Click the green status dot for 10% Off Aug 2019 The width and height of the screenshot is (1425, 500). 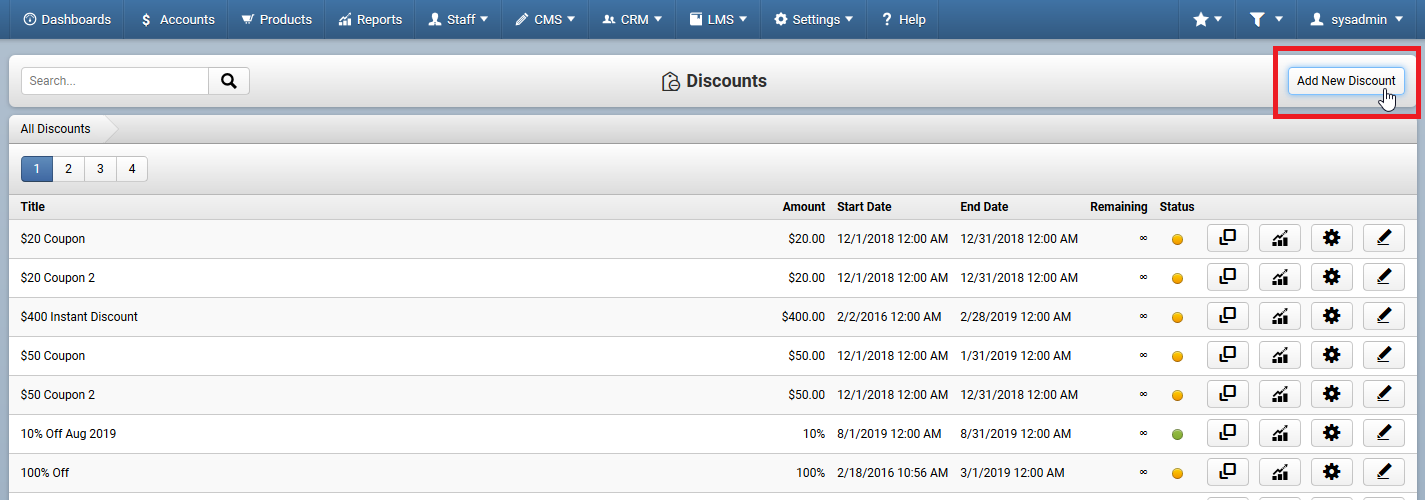tap(1177, 434)
